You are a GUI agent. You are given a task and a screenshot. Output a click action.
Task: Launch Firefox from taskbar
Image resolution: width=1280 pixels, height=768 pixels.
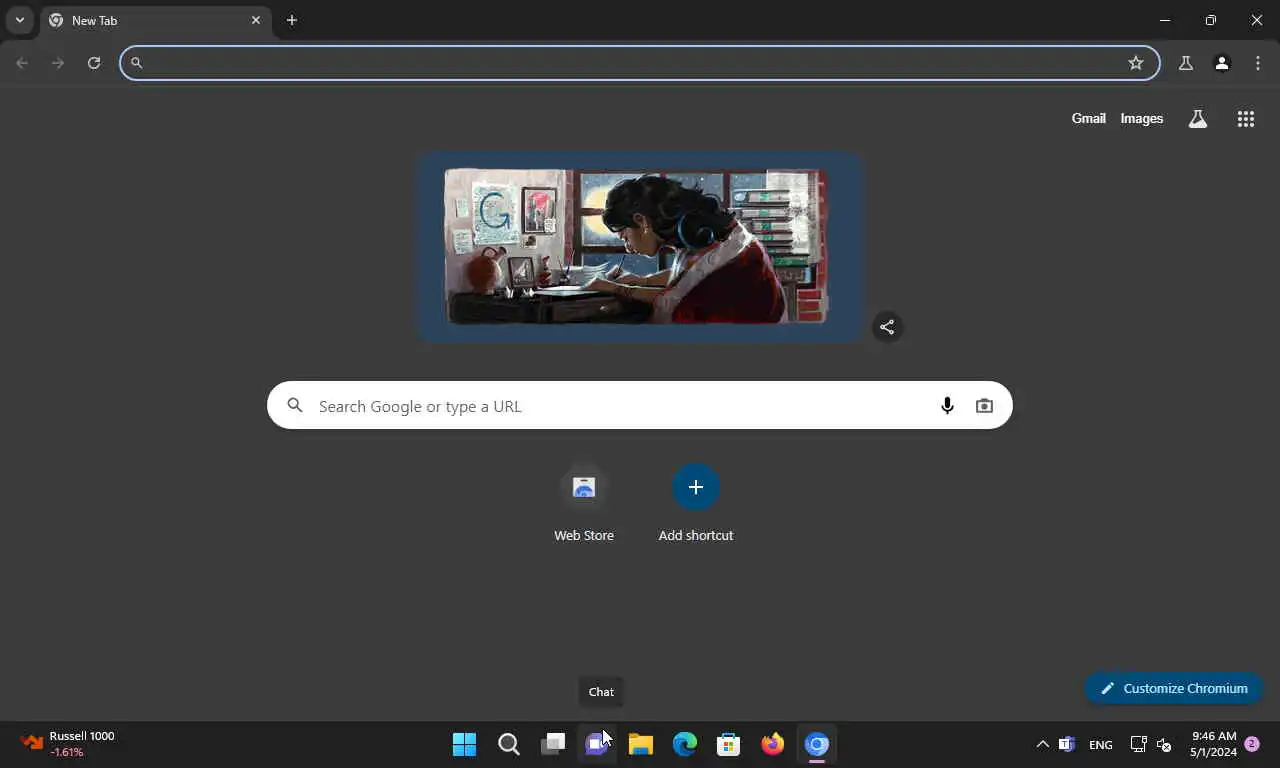(773, 744)
